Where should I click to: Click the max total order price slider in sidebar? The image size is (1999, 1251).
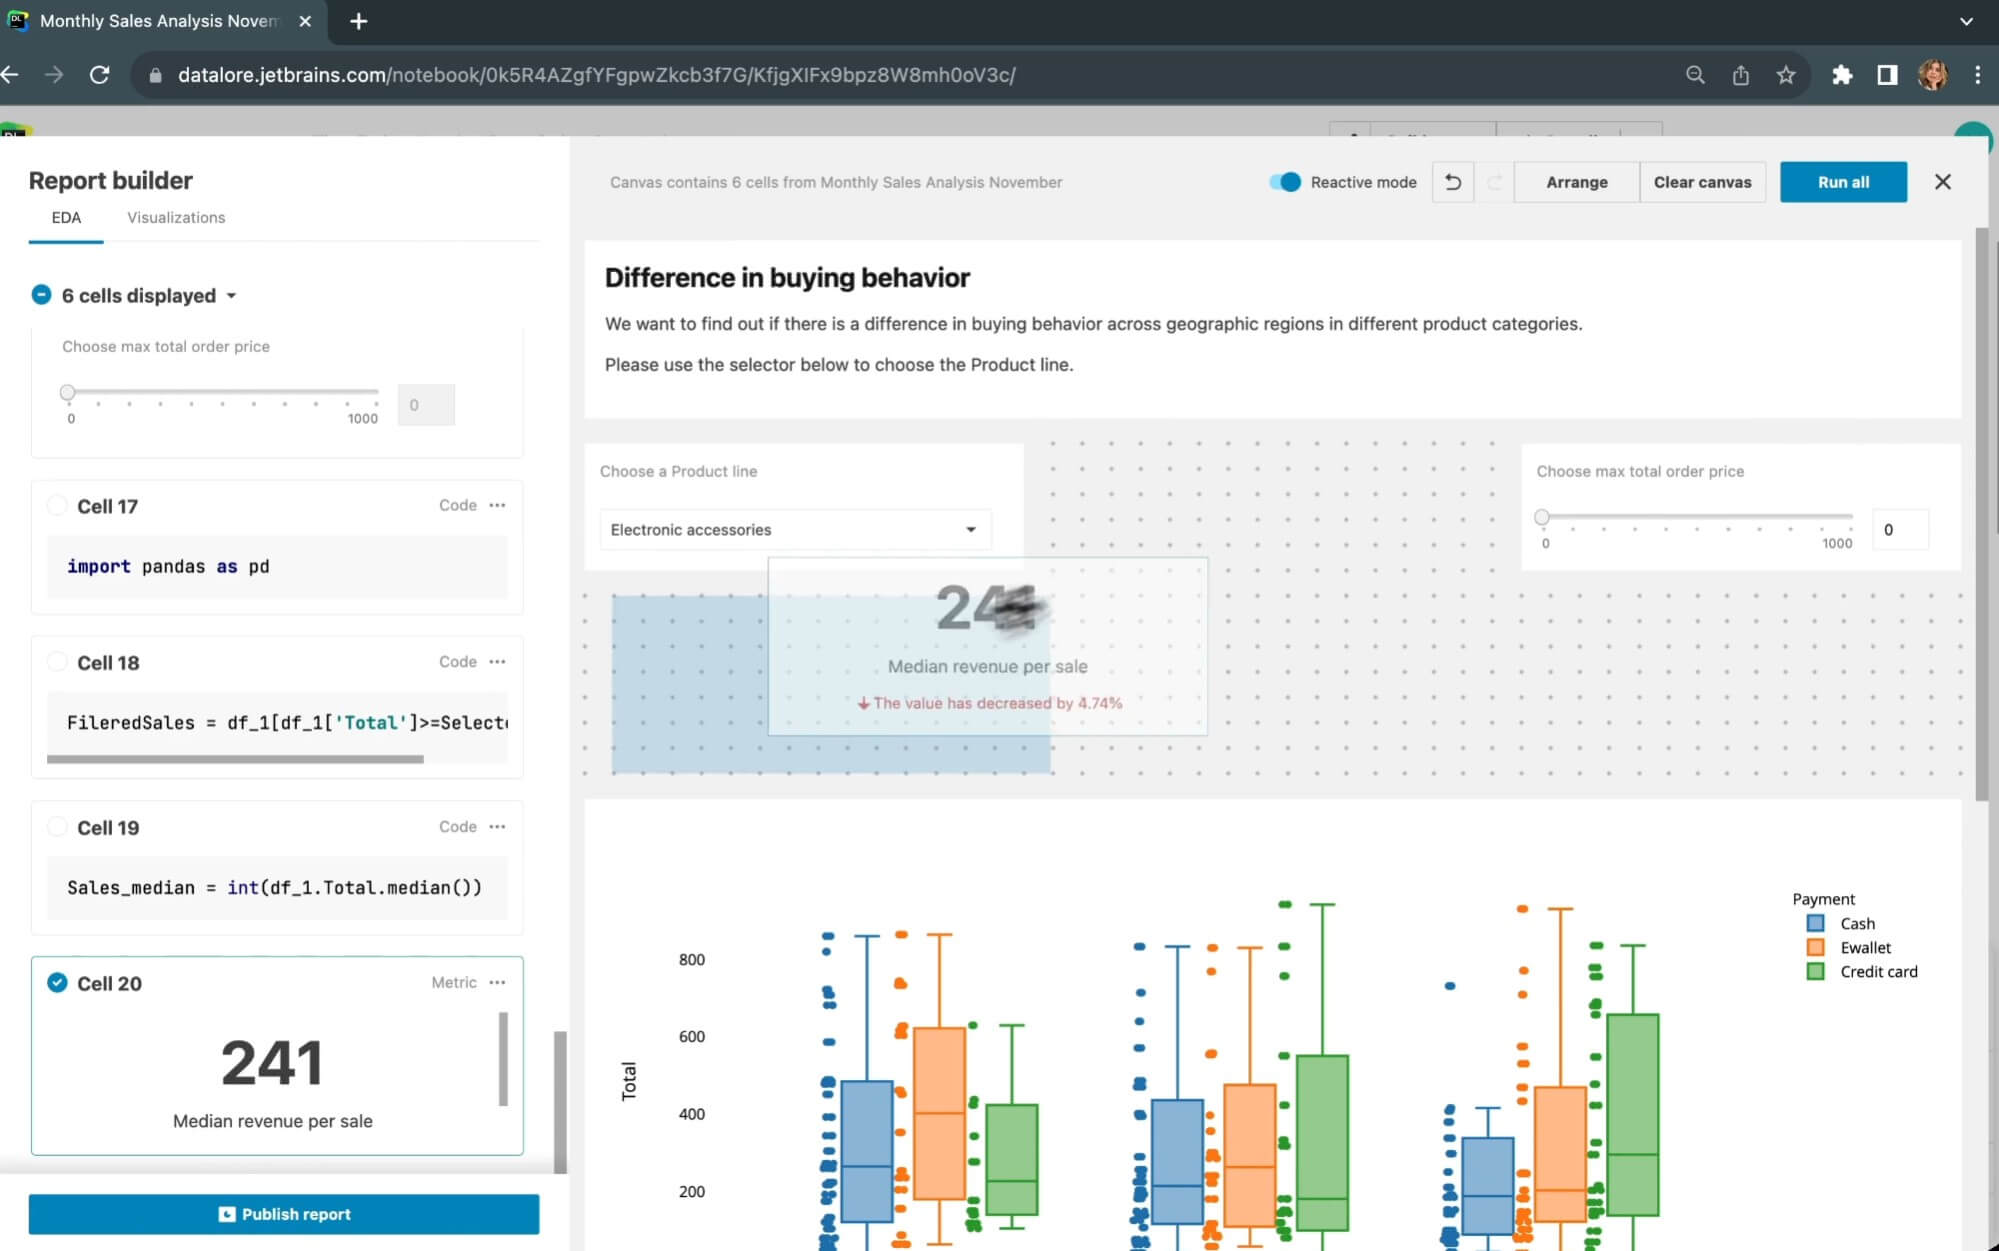(x=223, y=392)
